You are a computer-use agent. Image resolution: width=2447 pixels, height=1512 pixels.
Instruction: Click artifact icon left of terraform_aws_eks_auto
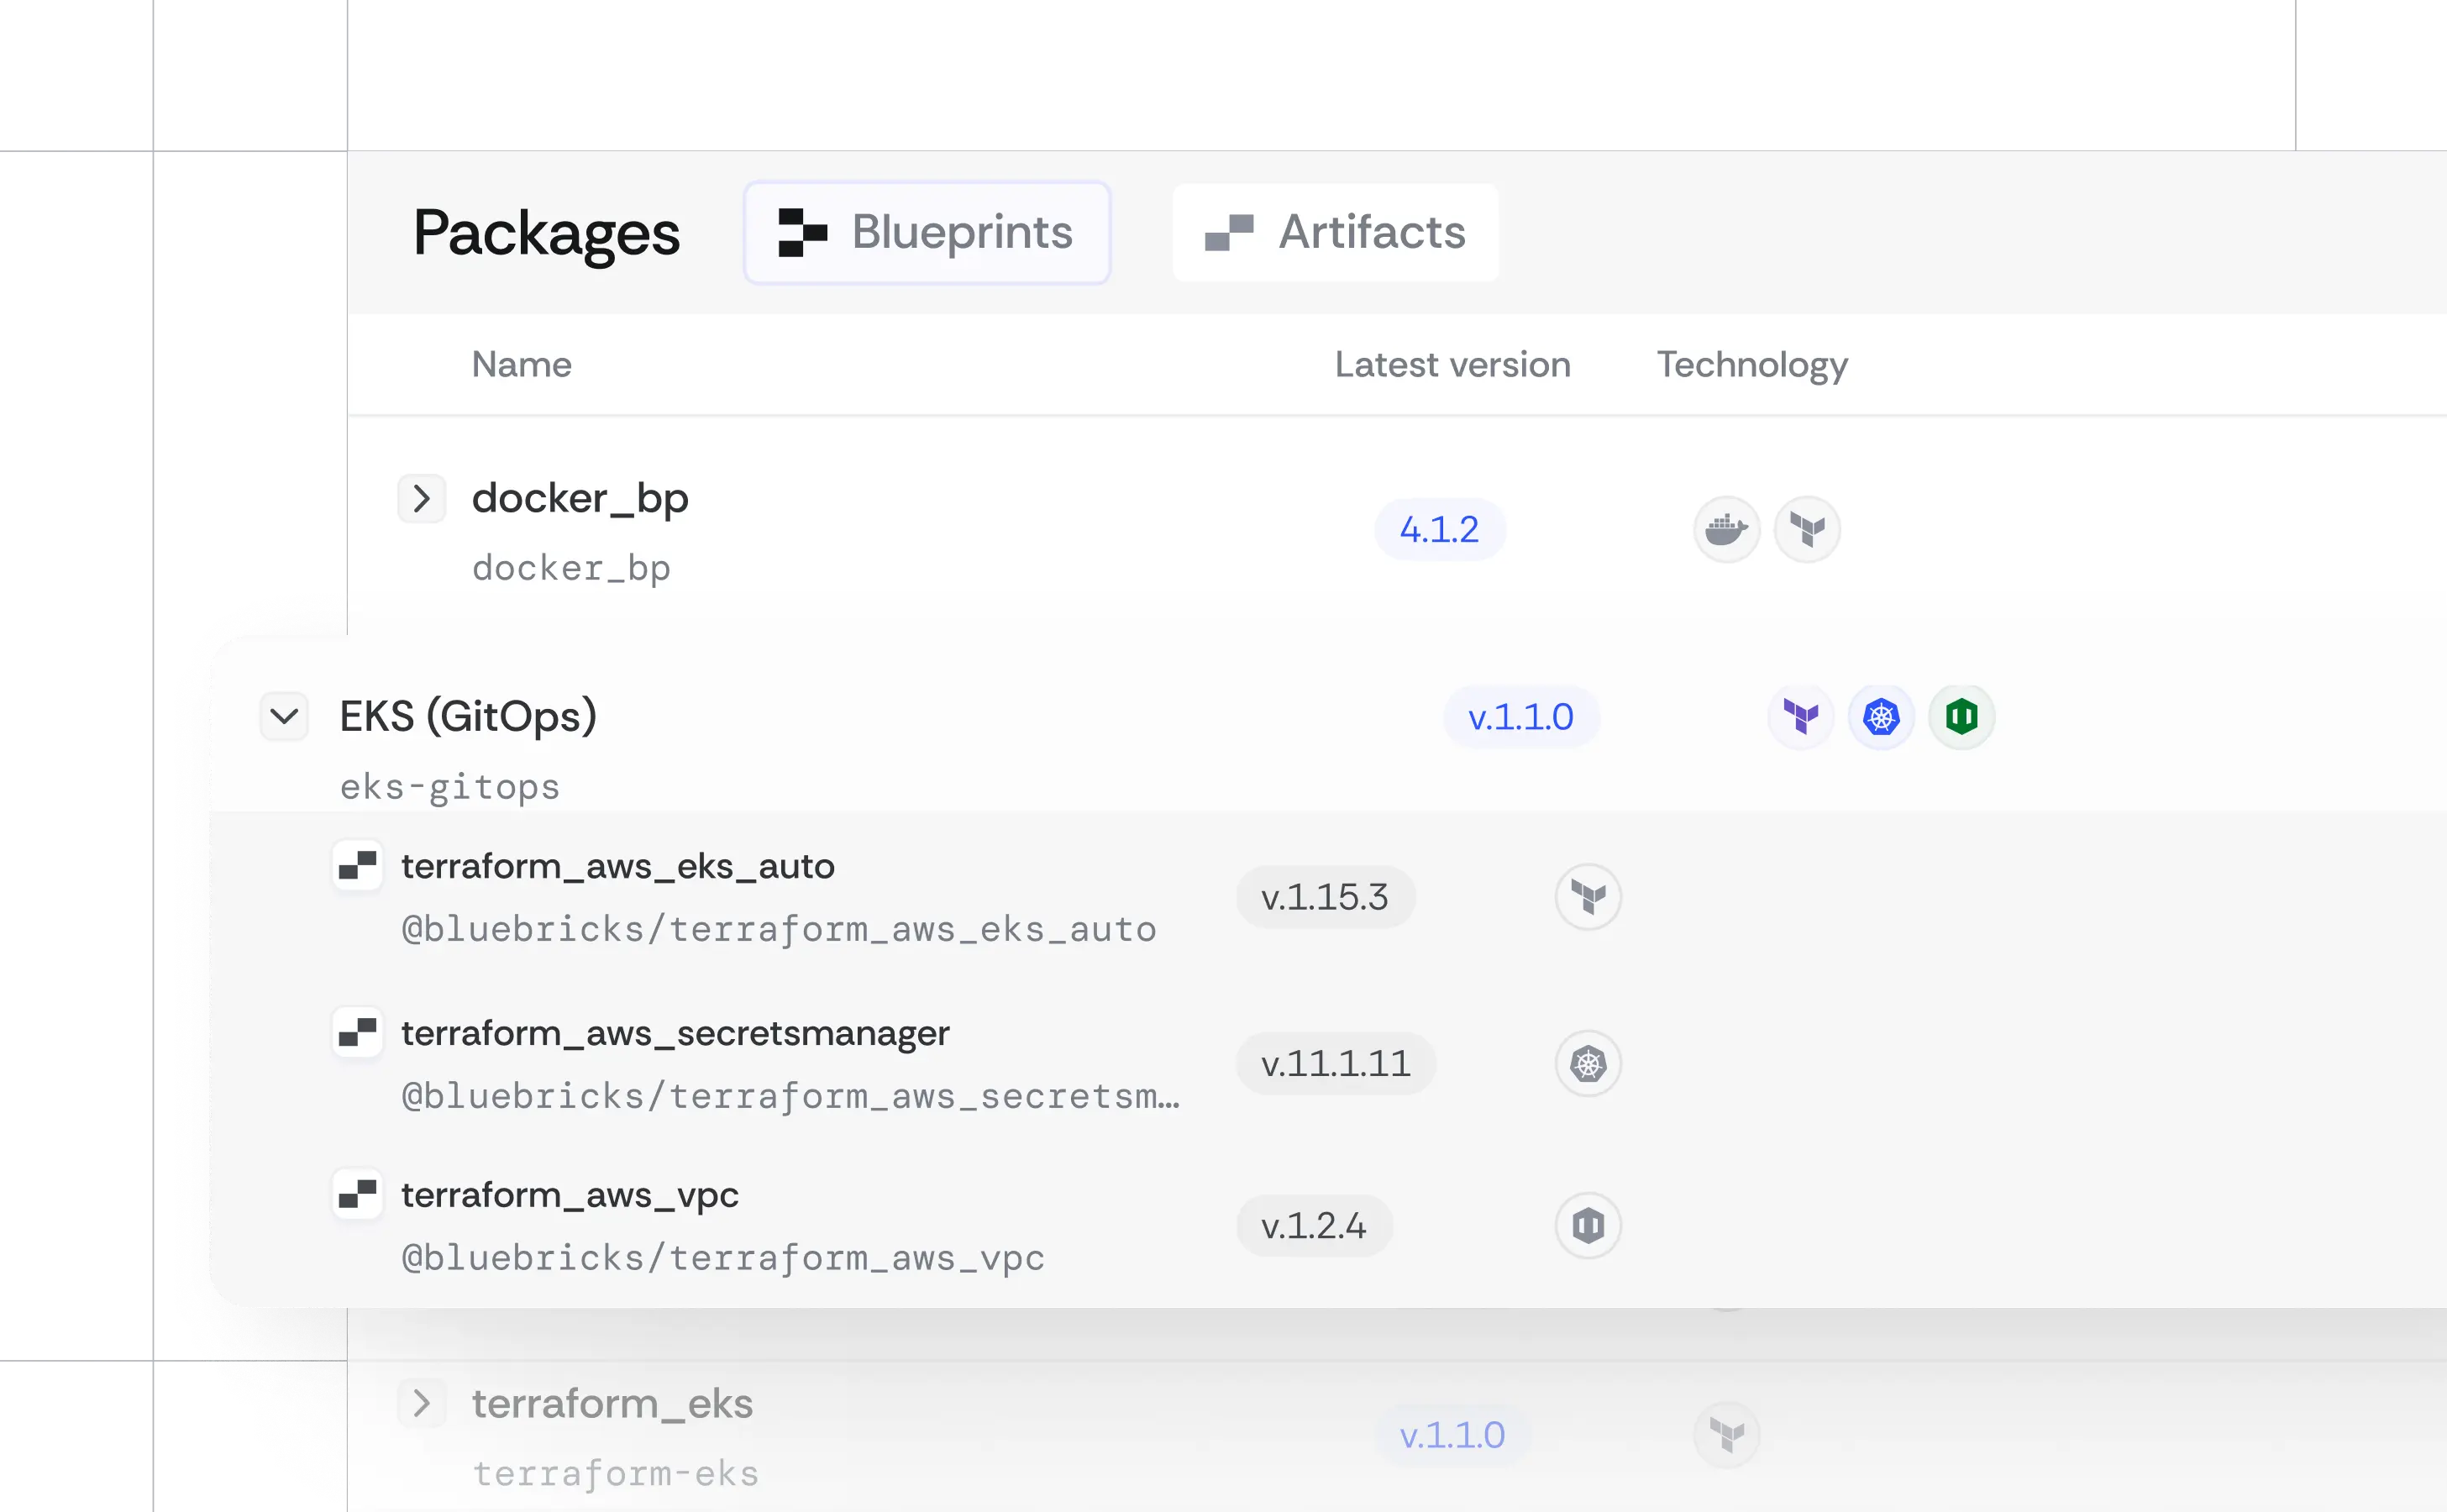[x=357, y=865]
